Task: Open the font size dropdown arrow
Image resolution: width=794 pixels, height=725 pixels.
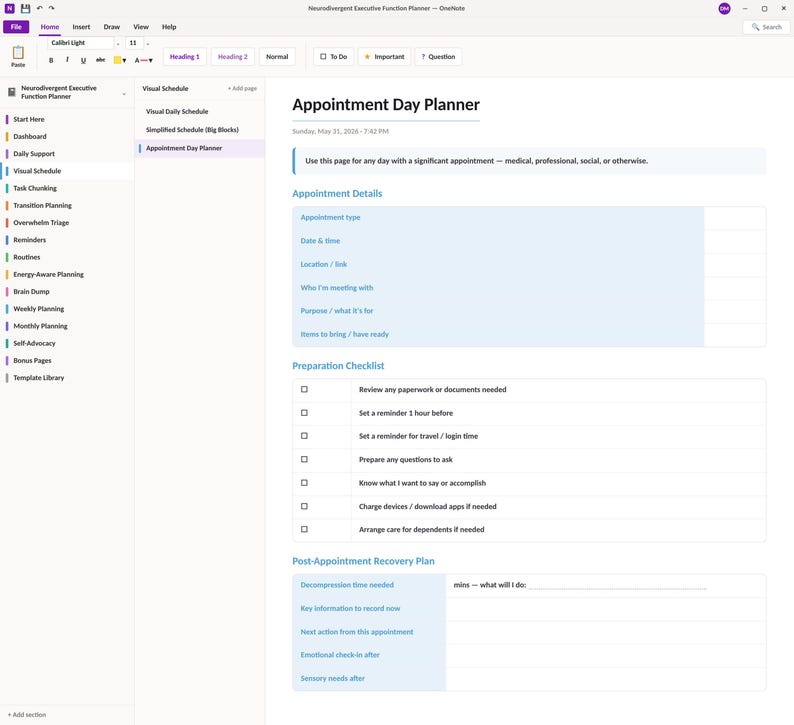Action: 148,44
